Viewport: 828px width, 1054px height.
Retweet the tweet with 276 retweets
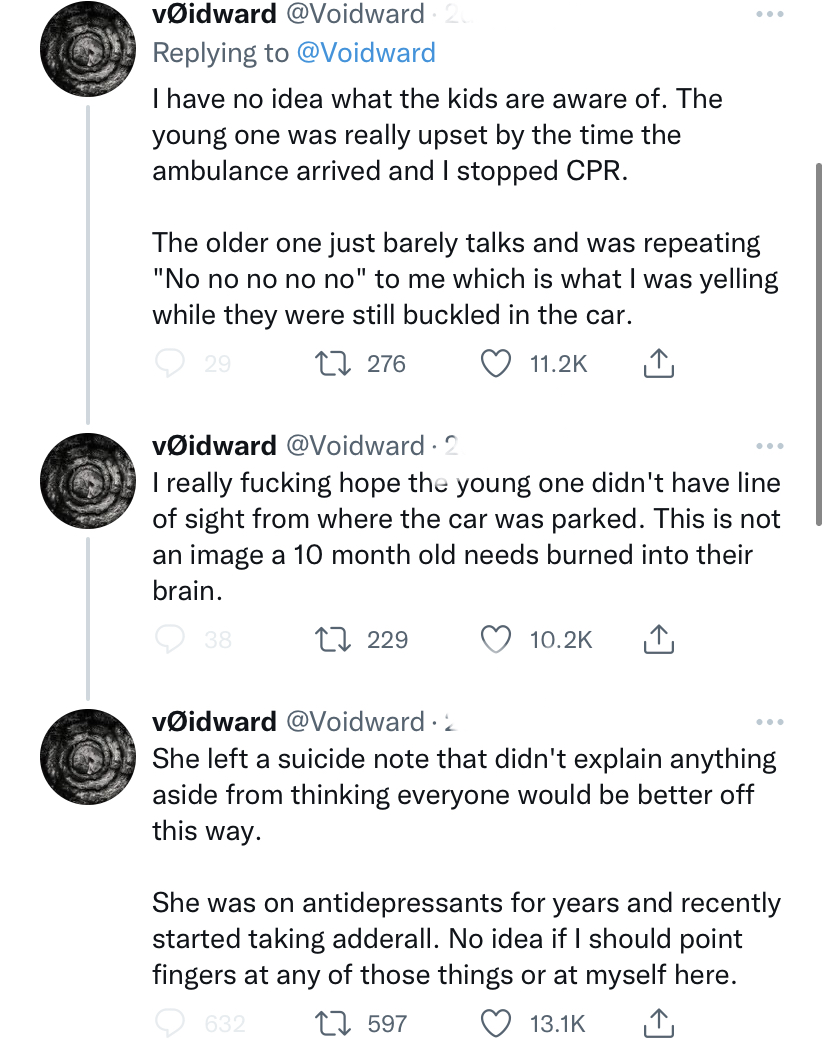(331, 364)
